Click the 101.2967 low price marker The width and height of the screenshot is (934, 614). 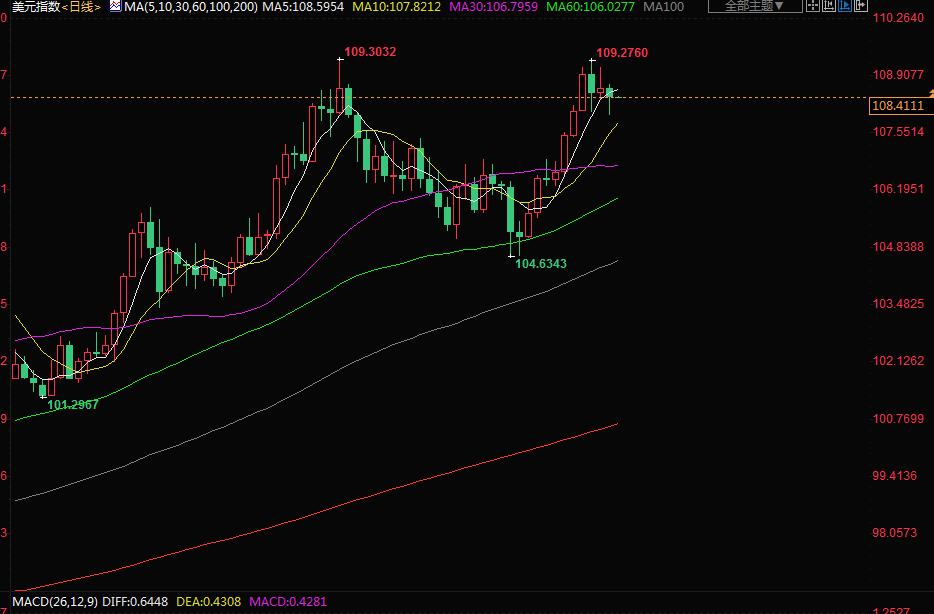coord(73,404)
